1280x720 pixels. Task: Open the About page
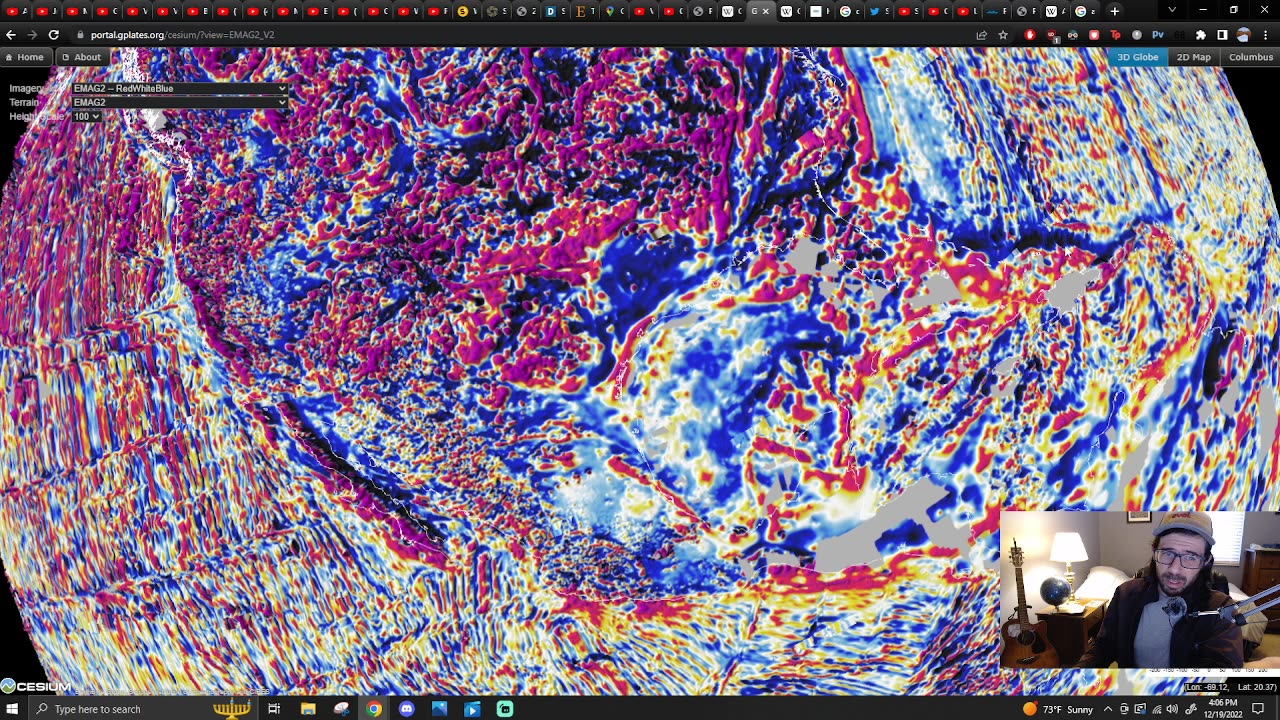pyautogui.click(x=81, y=57)
